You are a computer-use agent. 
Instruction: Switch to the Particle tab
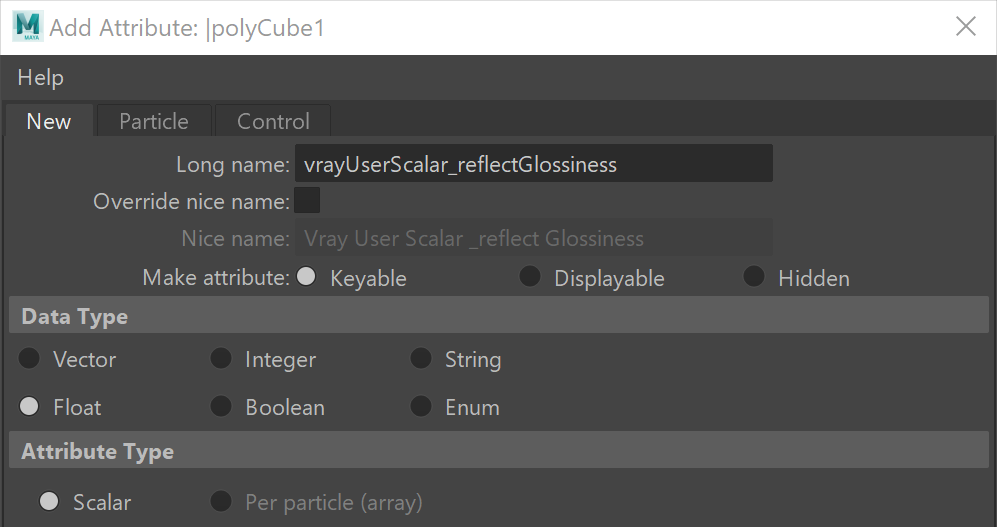point(153,121)
